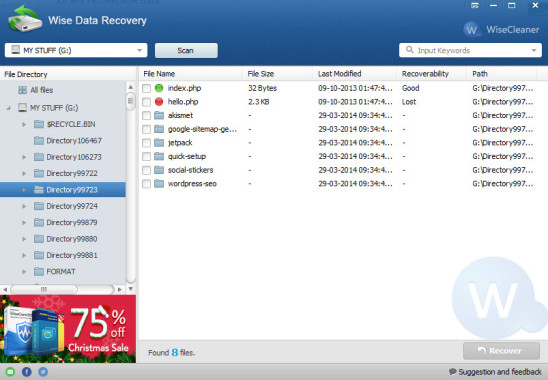Click the horizontal scrollbar thumb in directory tree
548x380 pixels.
tap(44, 289)
